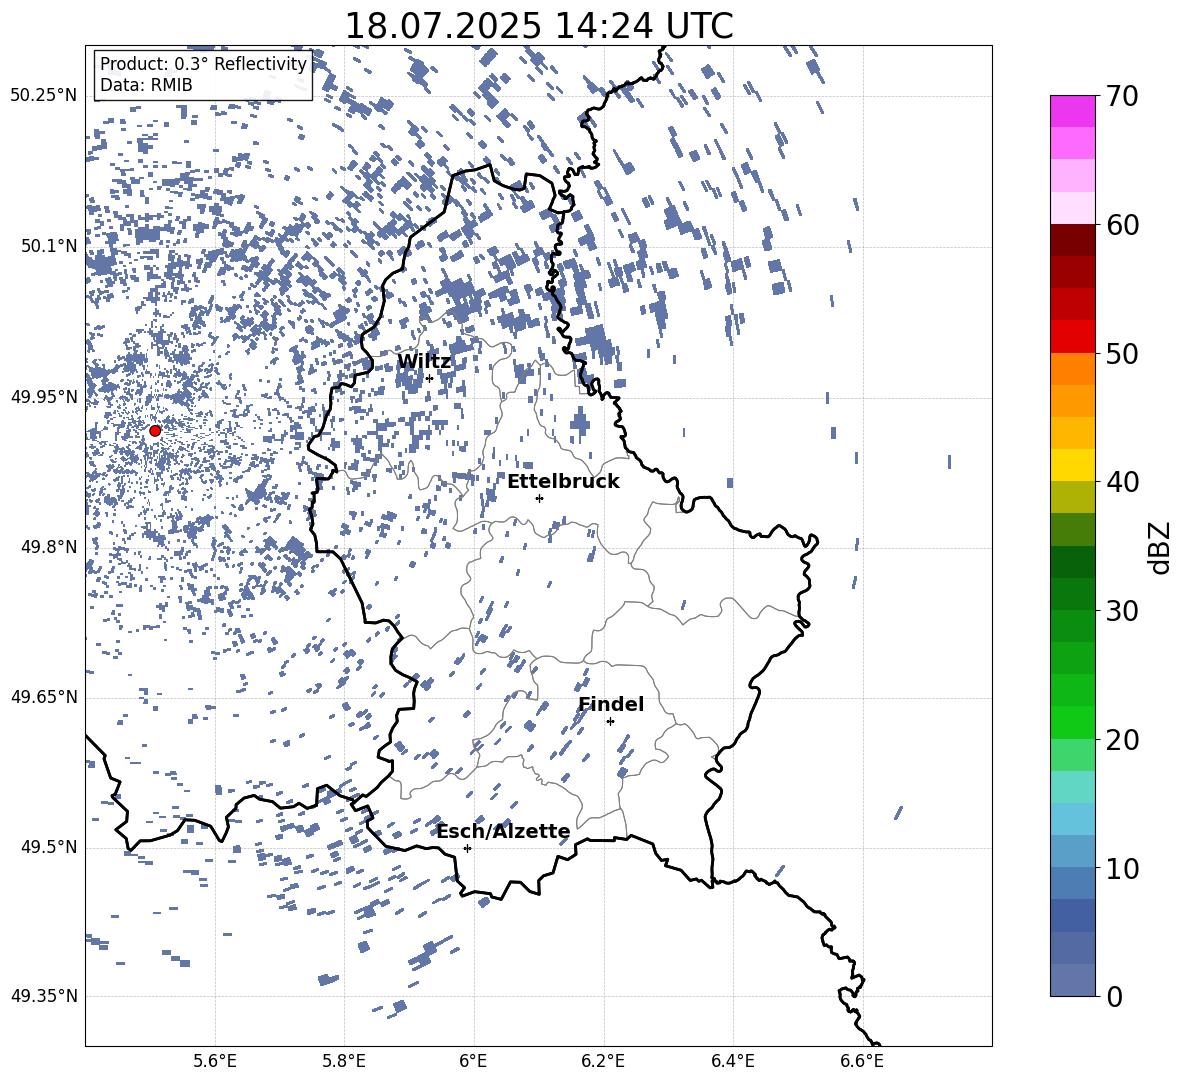This screenshot has width=1184, height=1081.
Task: Click the 70 colorbar tick label
Action: pos(1122,96)
